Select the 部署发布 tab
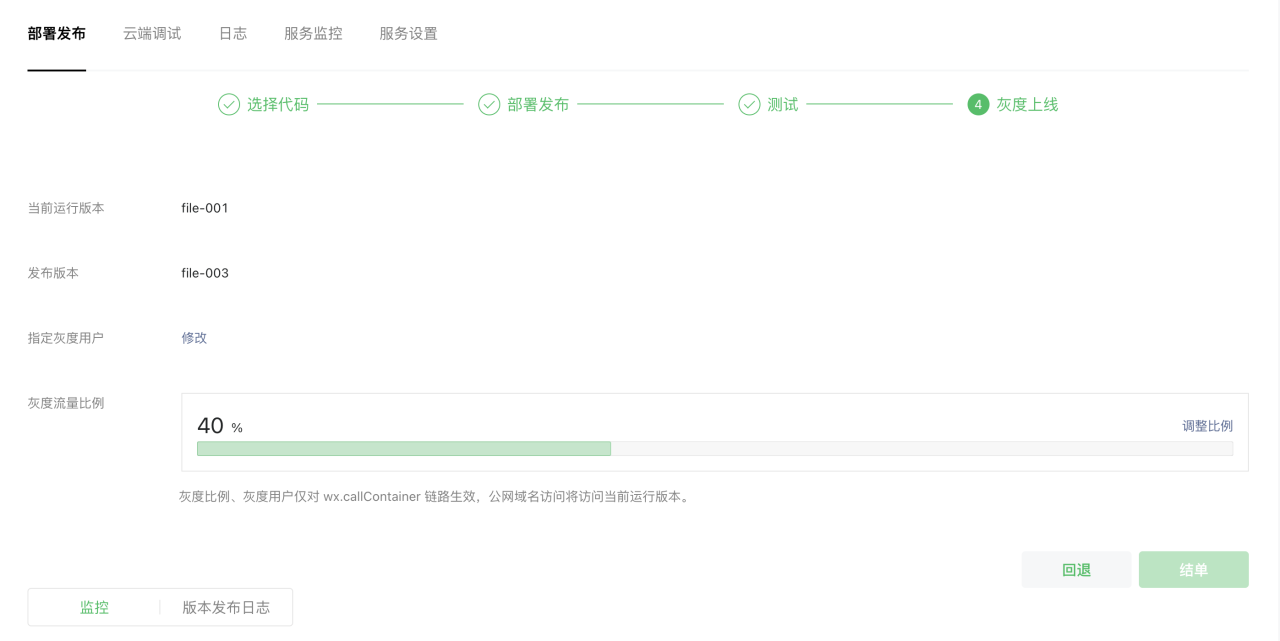 pyautogui.click(x=56, y=33)
